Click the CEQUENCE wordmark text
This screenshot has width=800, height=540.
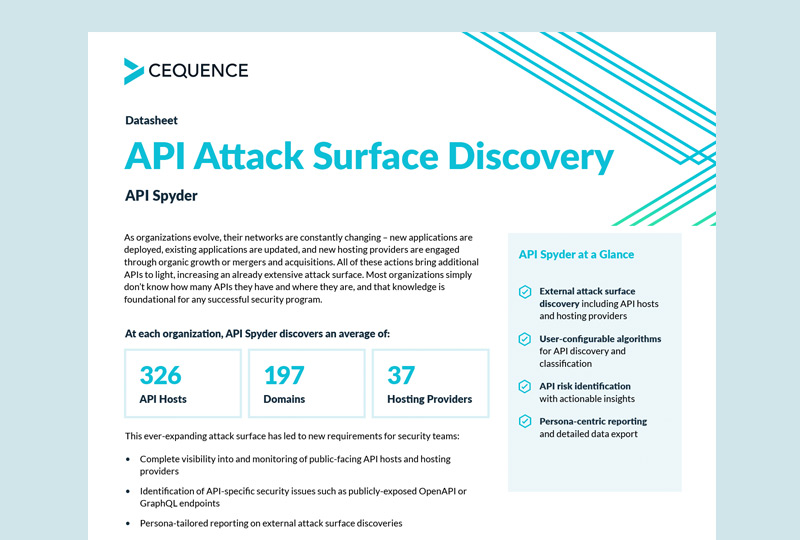[198, 70]
